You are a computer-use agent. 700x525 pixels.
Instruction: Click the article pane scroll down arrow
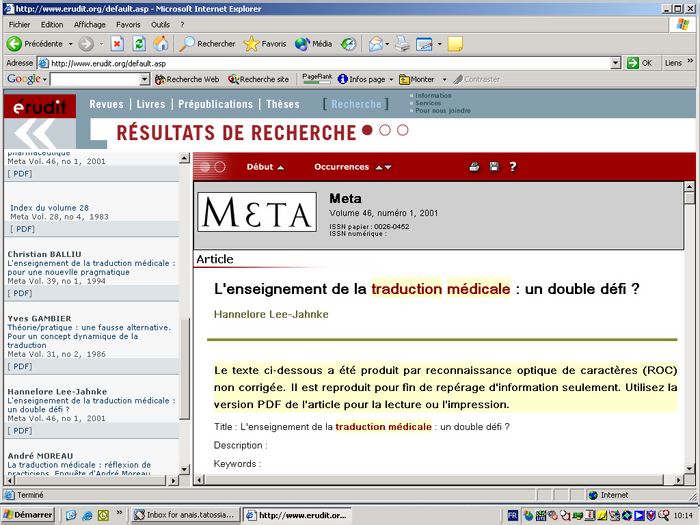(690, 469)
